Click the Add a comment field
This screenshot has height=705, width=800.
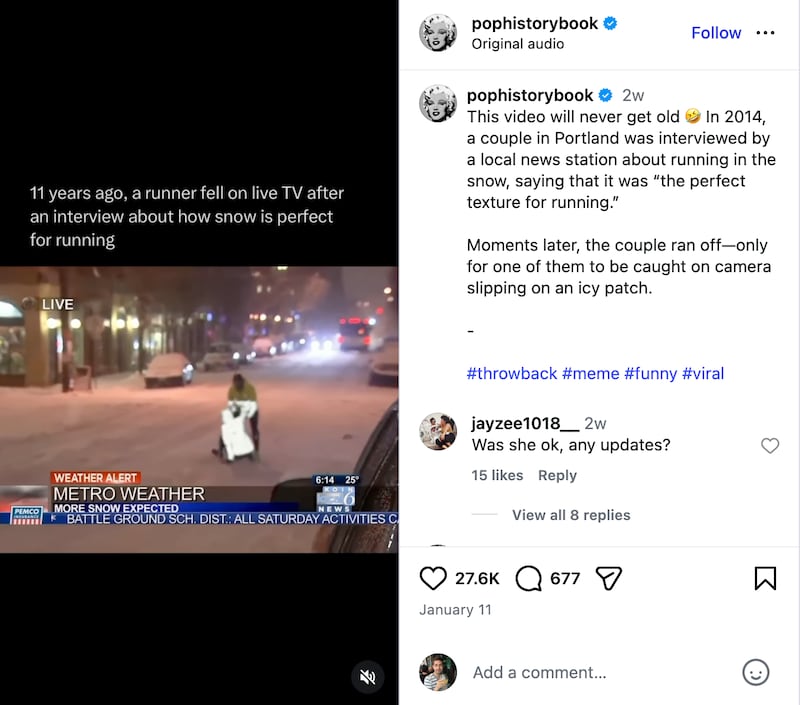(597, 672)
